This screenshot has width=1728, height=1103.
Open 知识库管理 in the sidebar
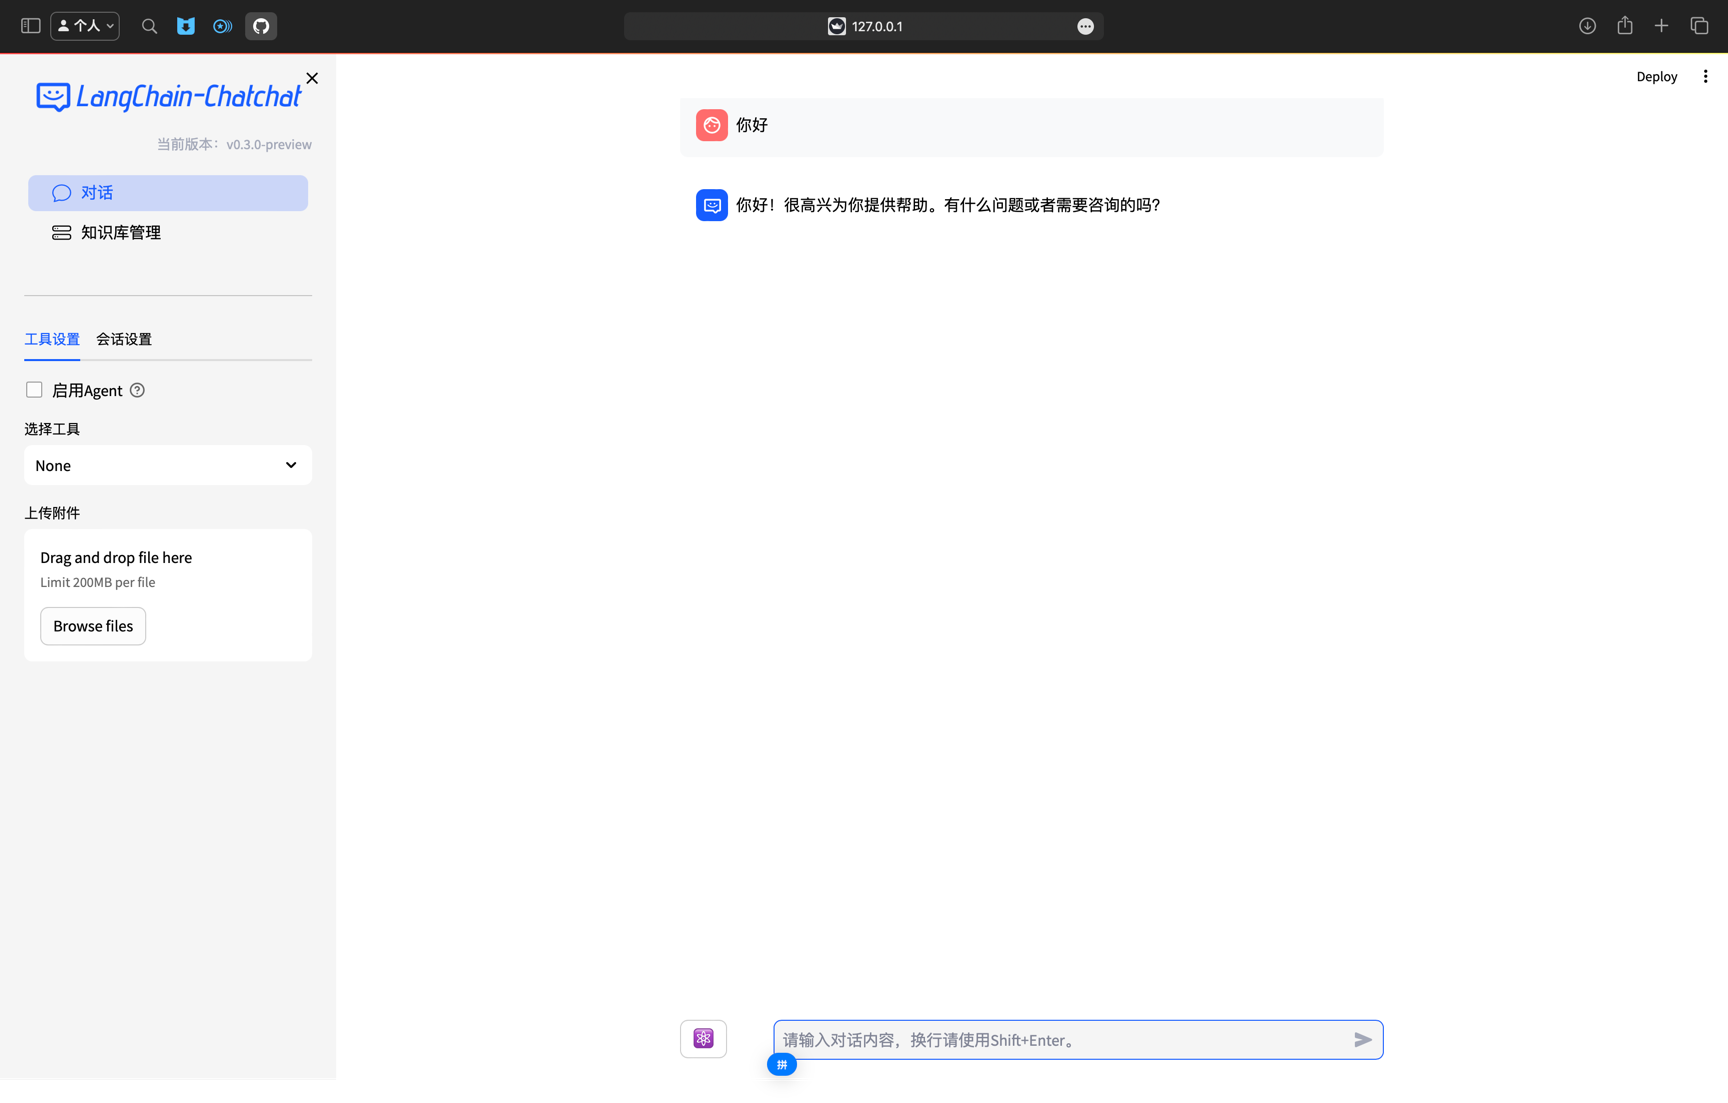120,232
